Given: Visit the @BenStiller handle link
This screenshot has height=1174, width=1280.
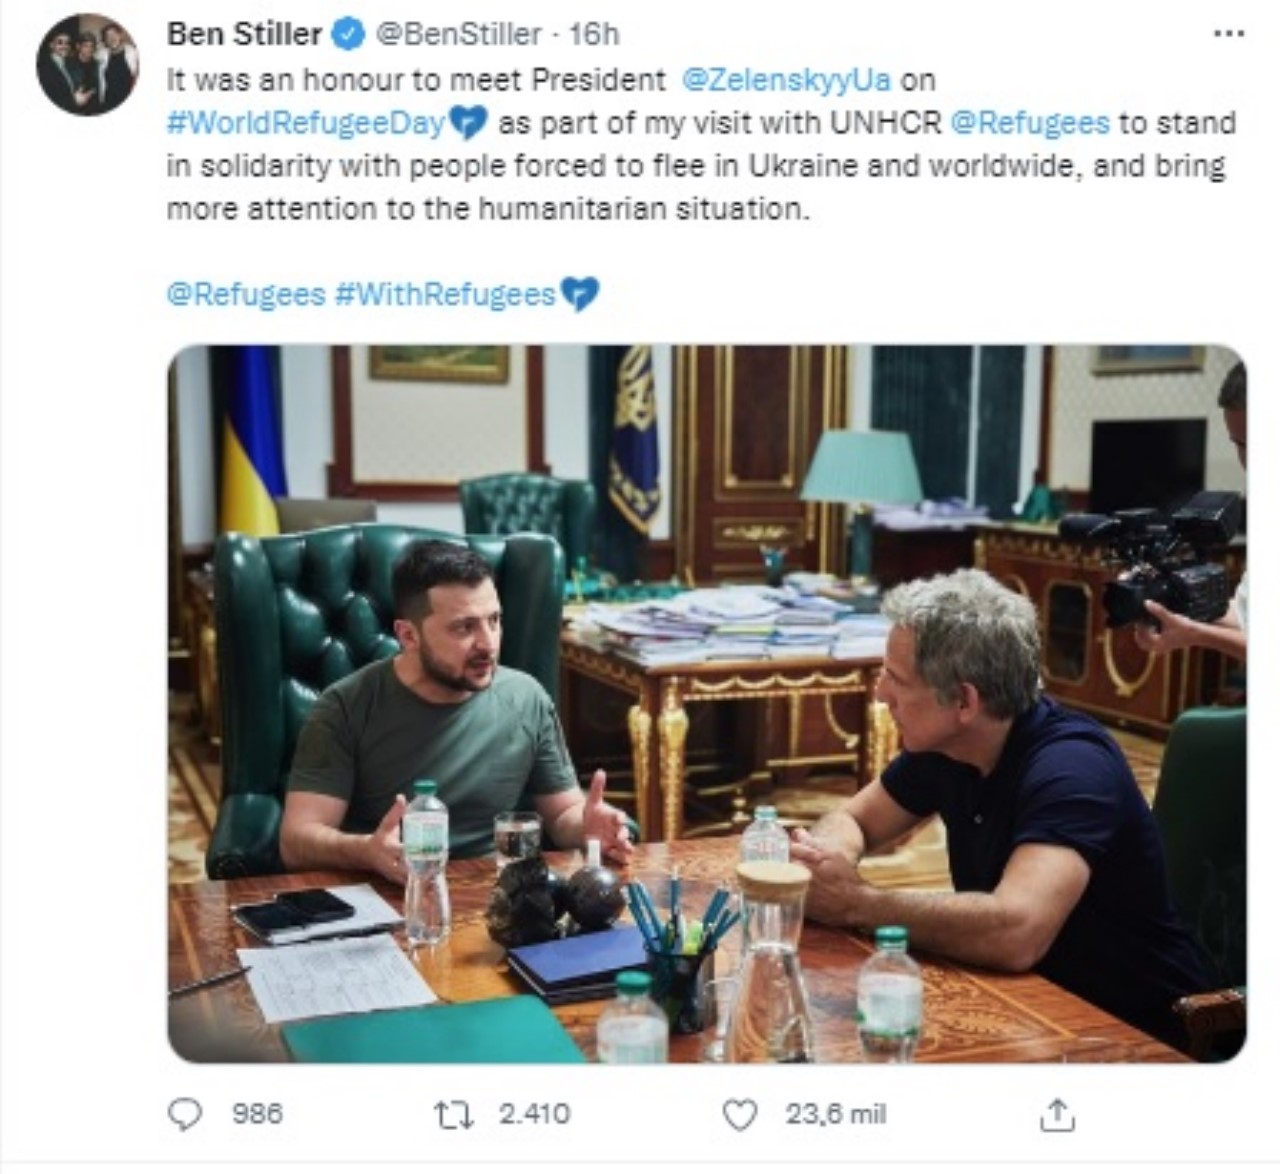Looking at the screenshot, I should click(x=457, y=35).
